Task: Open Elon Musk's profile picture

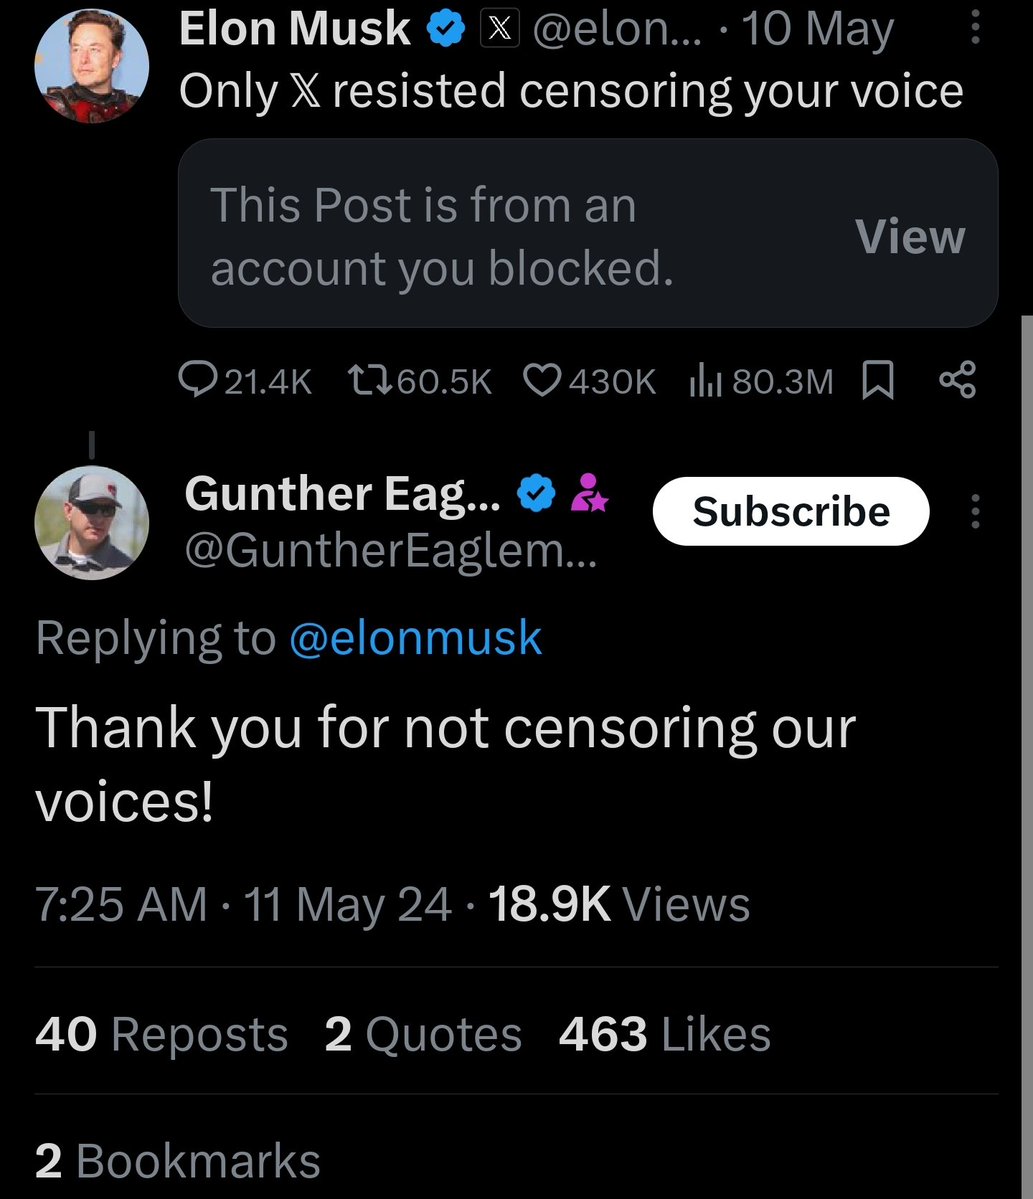Action: 91,69
